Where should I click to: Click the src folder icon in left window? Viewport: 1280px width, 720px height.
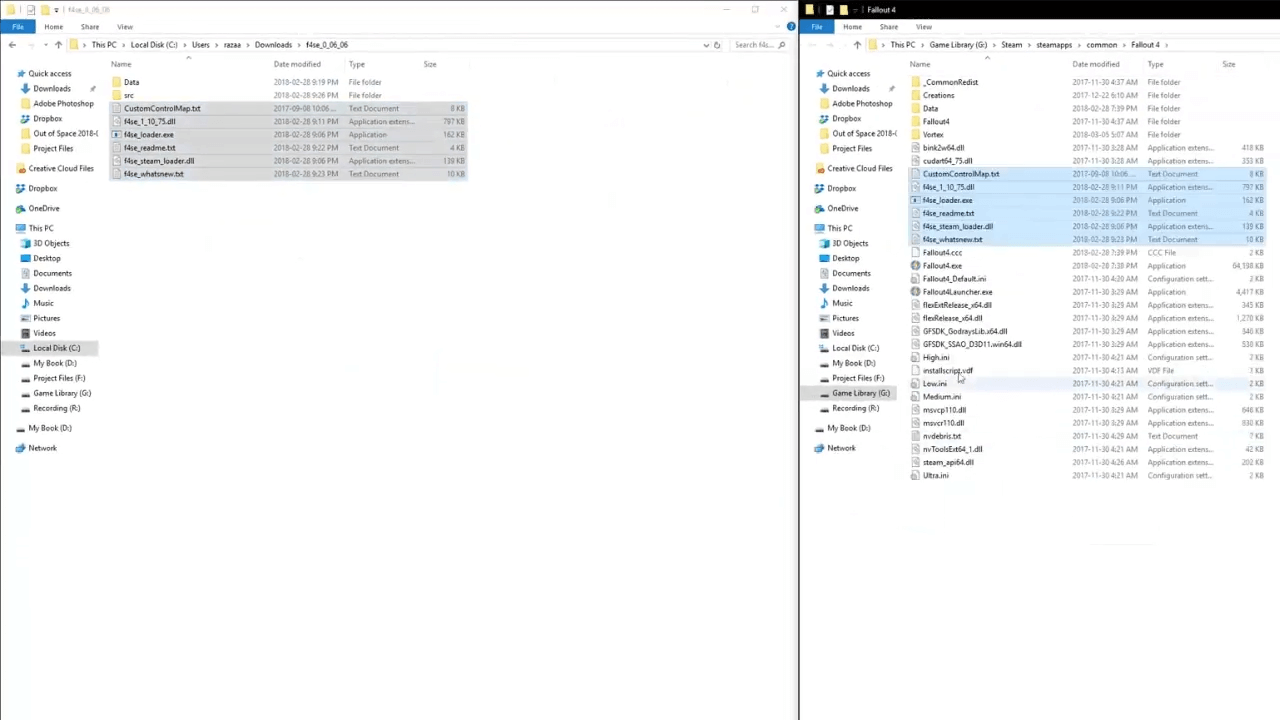click(x=117, y=95)
